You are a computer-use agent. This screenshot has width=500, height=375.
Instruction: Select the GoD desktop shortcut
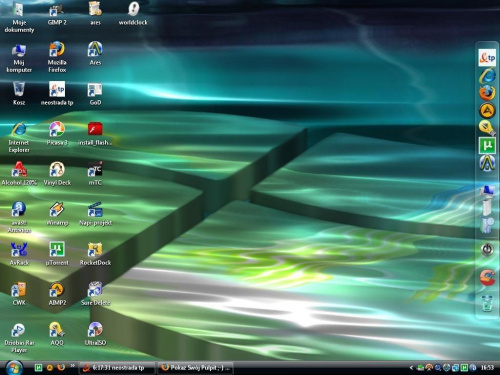[x=95, y=94]
